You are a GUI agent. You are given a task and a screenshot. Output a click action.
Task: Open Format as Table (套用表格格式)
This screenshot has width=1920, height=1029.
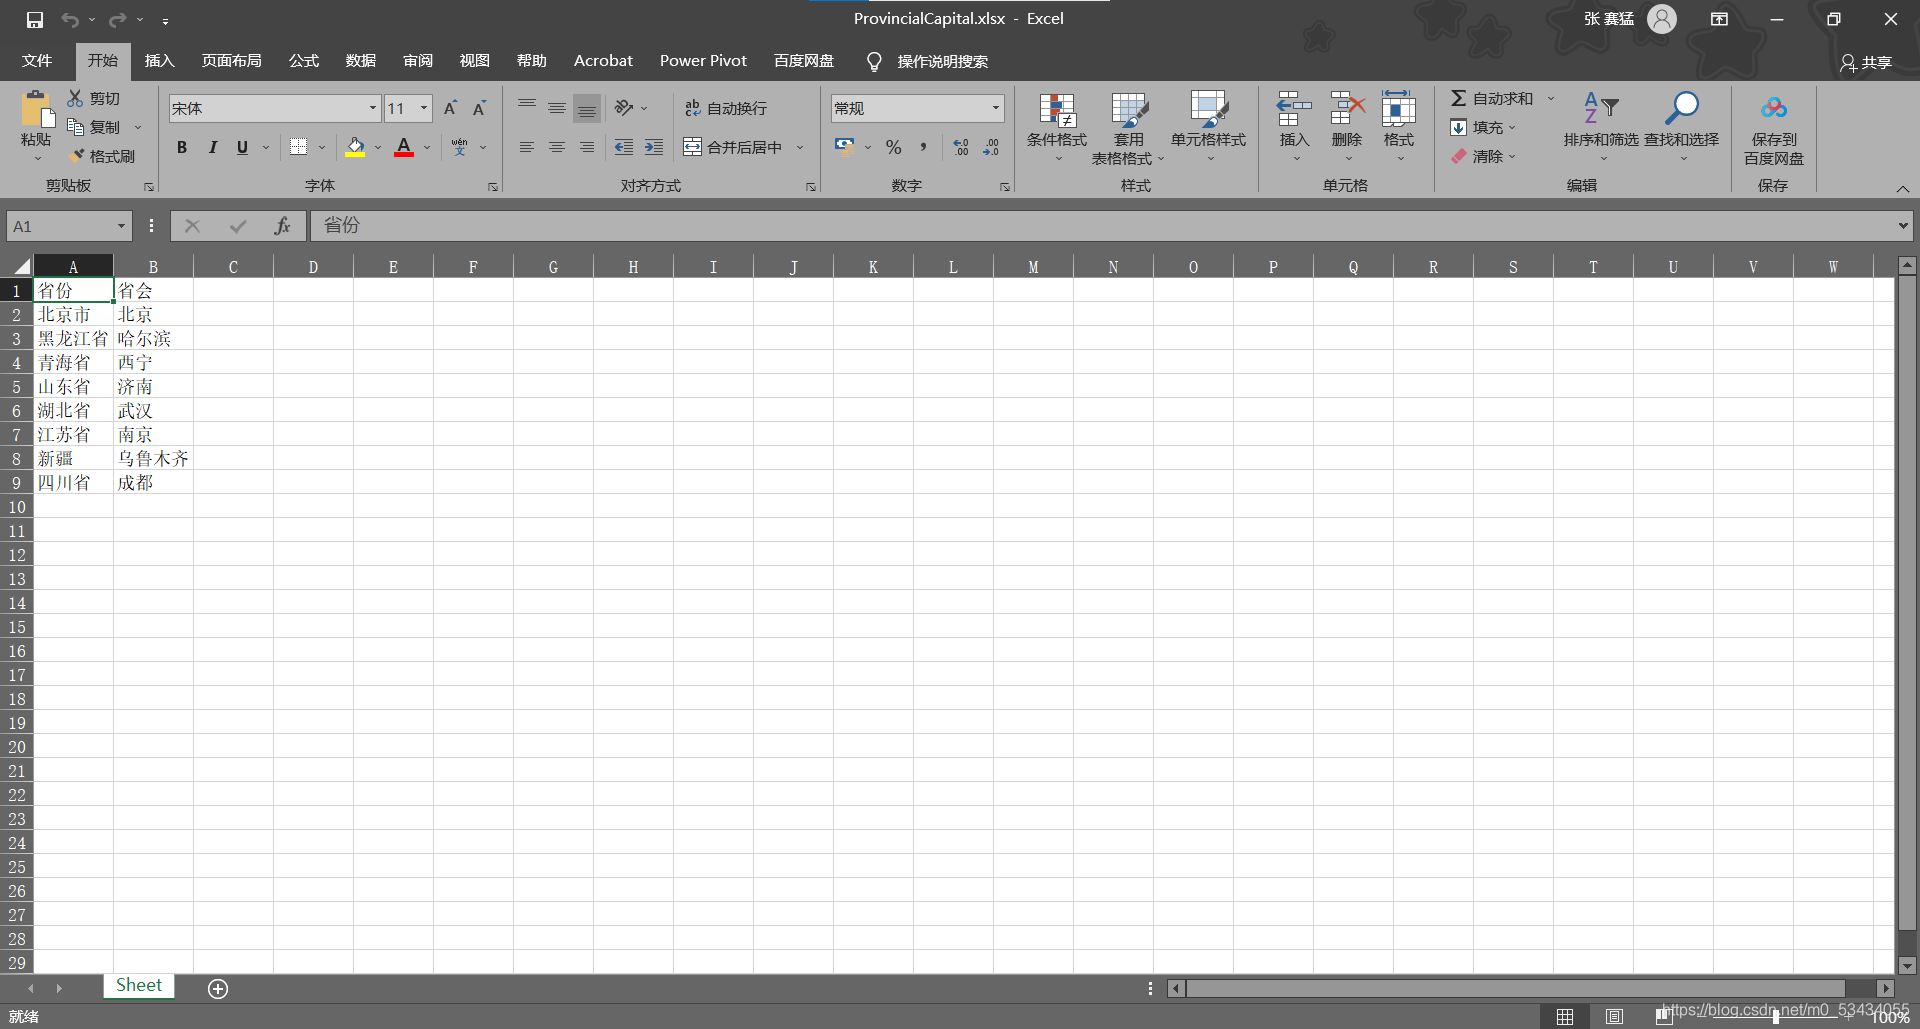[1129, 128]
